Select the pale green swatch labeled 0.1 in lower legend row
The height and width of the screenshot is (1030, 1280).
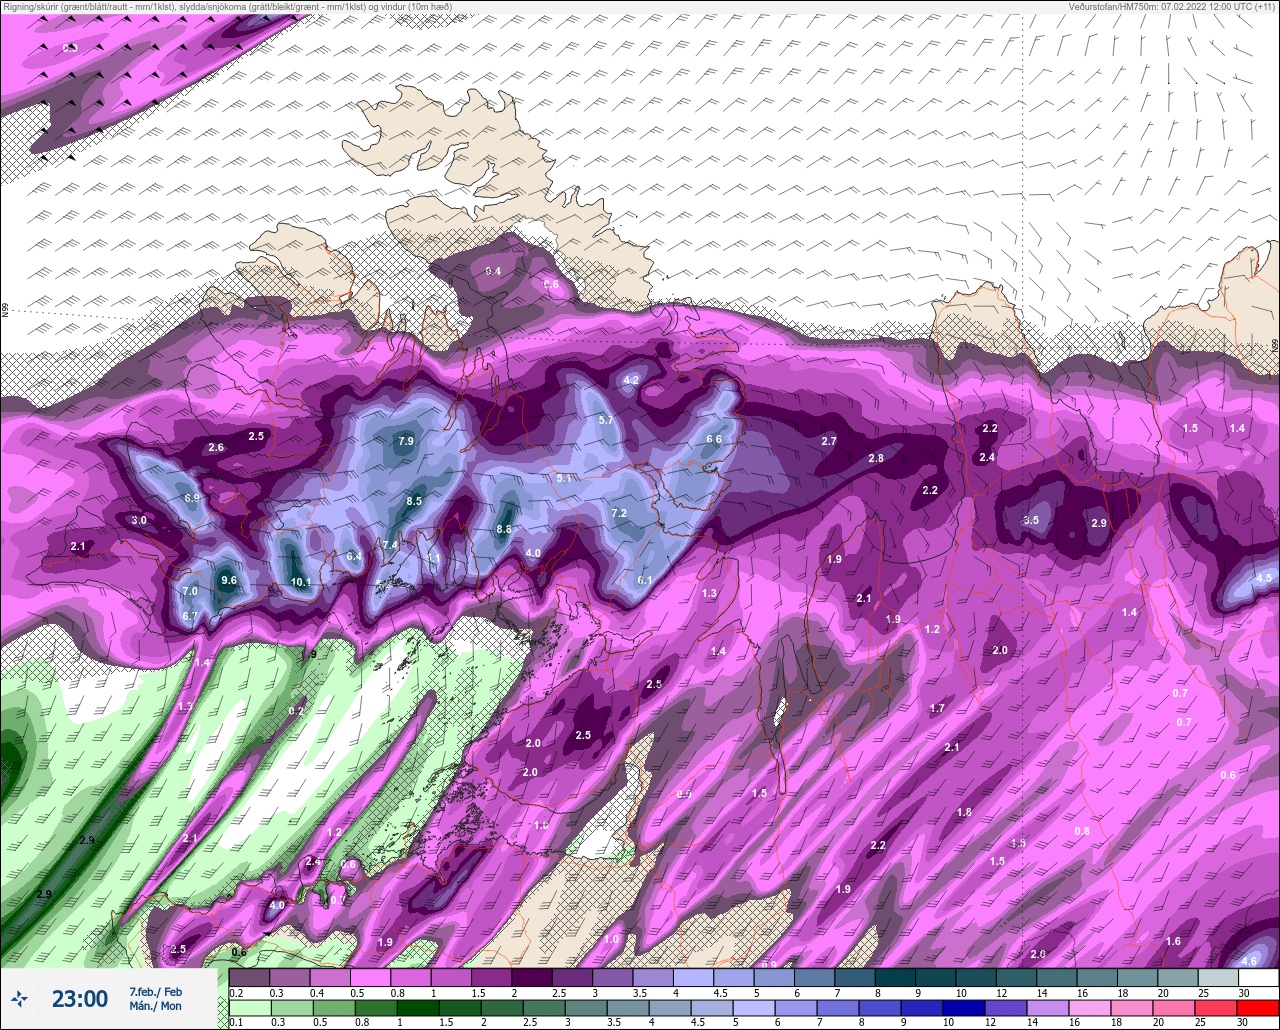pos(249,1007)
